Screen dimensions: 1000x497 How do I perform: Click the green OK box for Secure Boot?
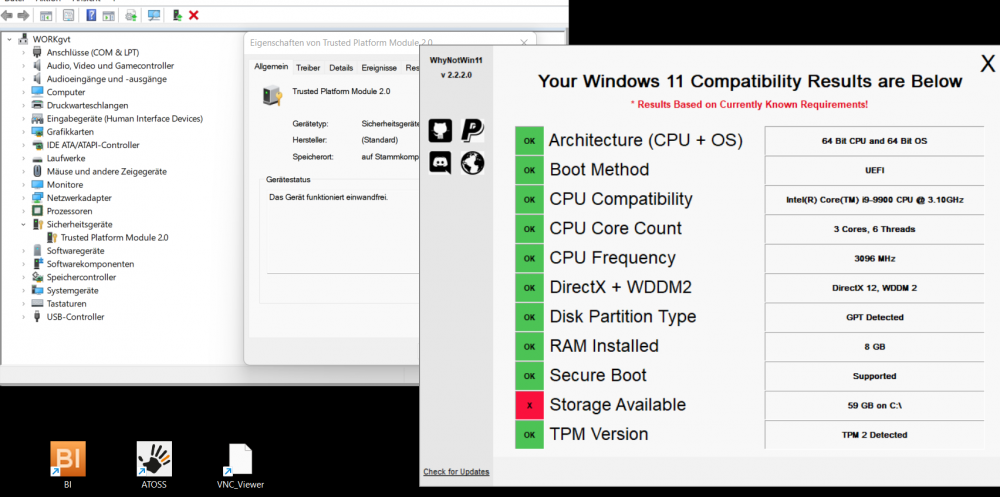529,375
